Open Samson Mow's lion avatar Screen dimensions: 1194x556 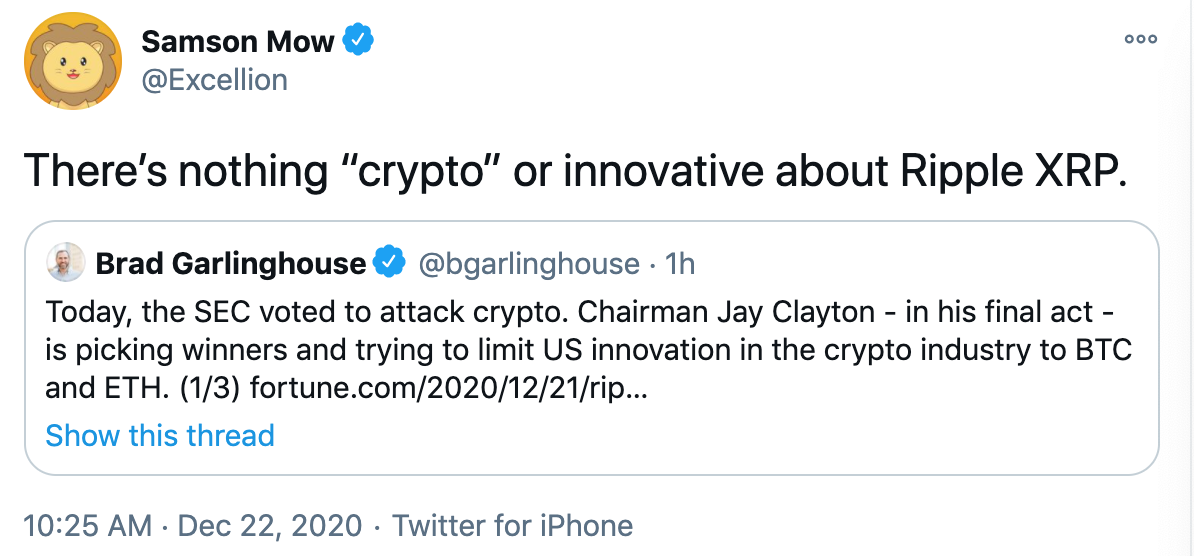[73, 61]
